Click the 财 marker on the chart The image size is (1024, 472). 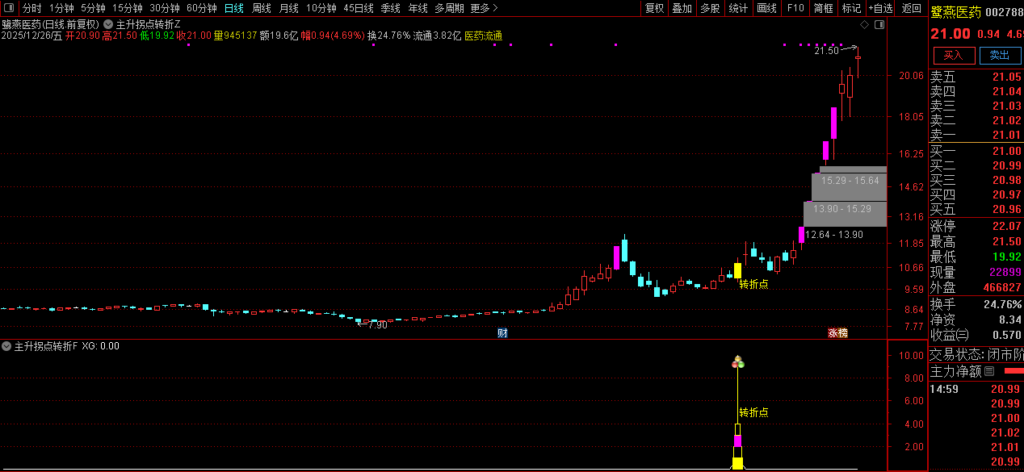[x=503, y=332]
